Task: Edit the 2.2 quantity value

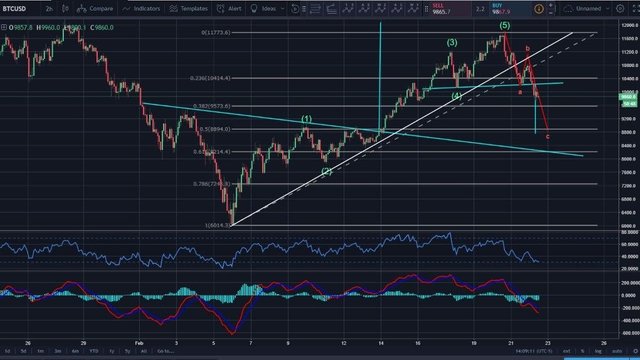Action: click(x=480, y=9)
